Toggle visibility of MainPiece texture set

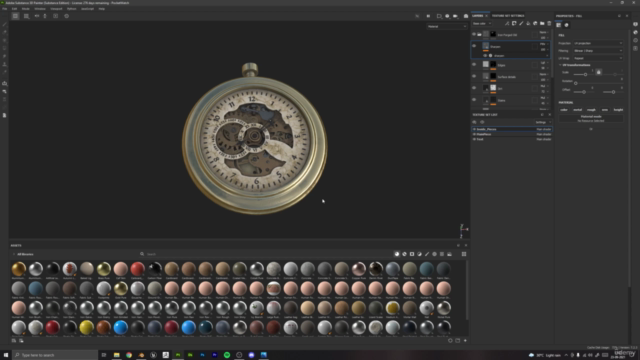pos(474,134)
